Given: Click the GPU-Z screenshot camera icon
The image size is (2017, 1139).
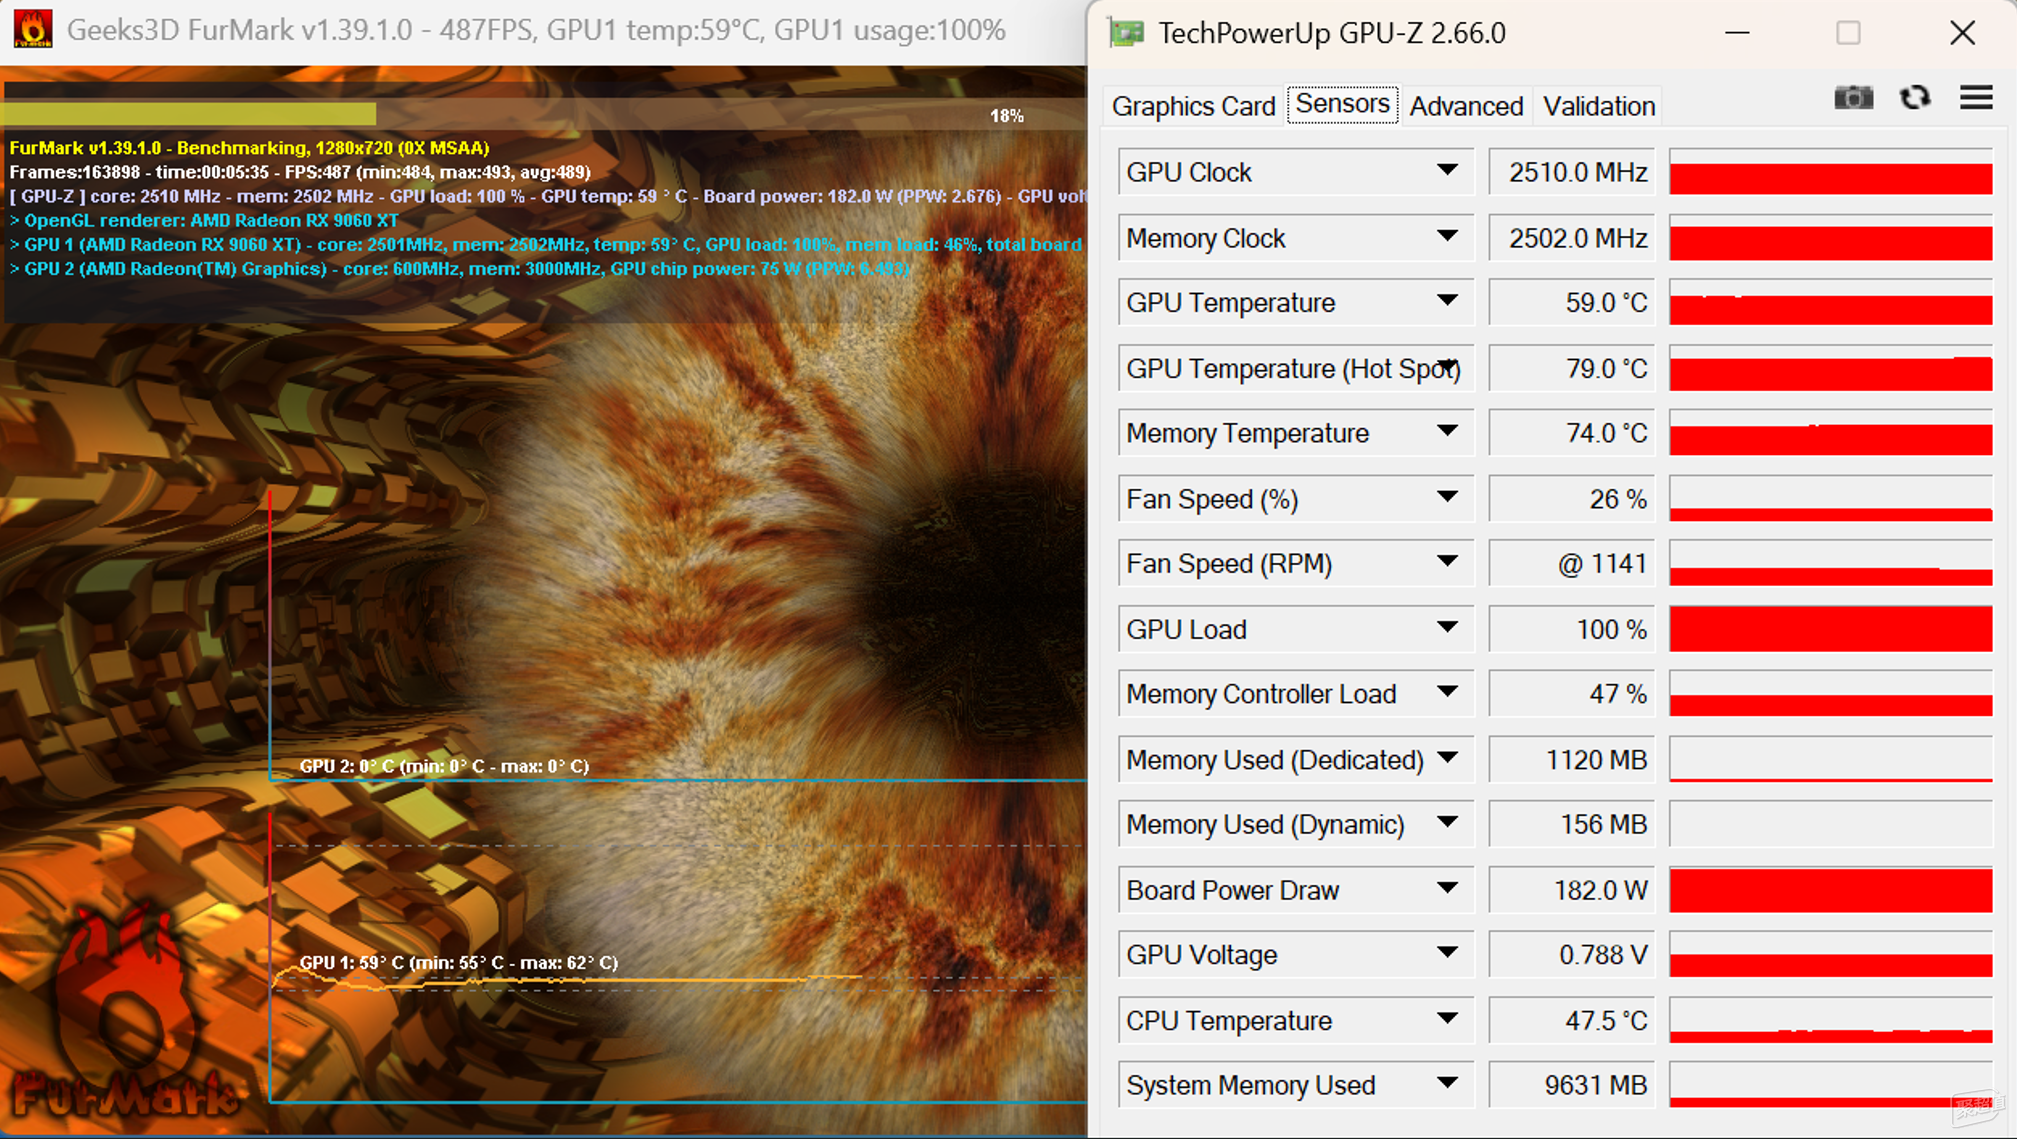Looking at the screenshot, I should coord(1853,98).
